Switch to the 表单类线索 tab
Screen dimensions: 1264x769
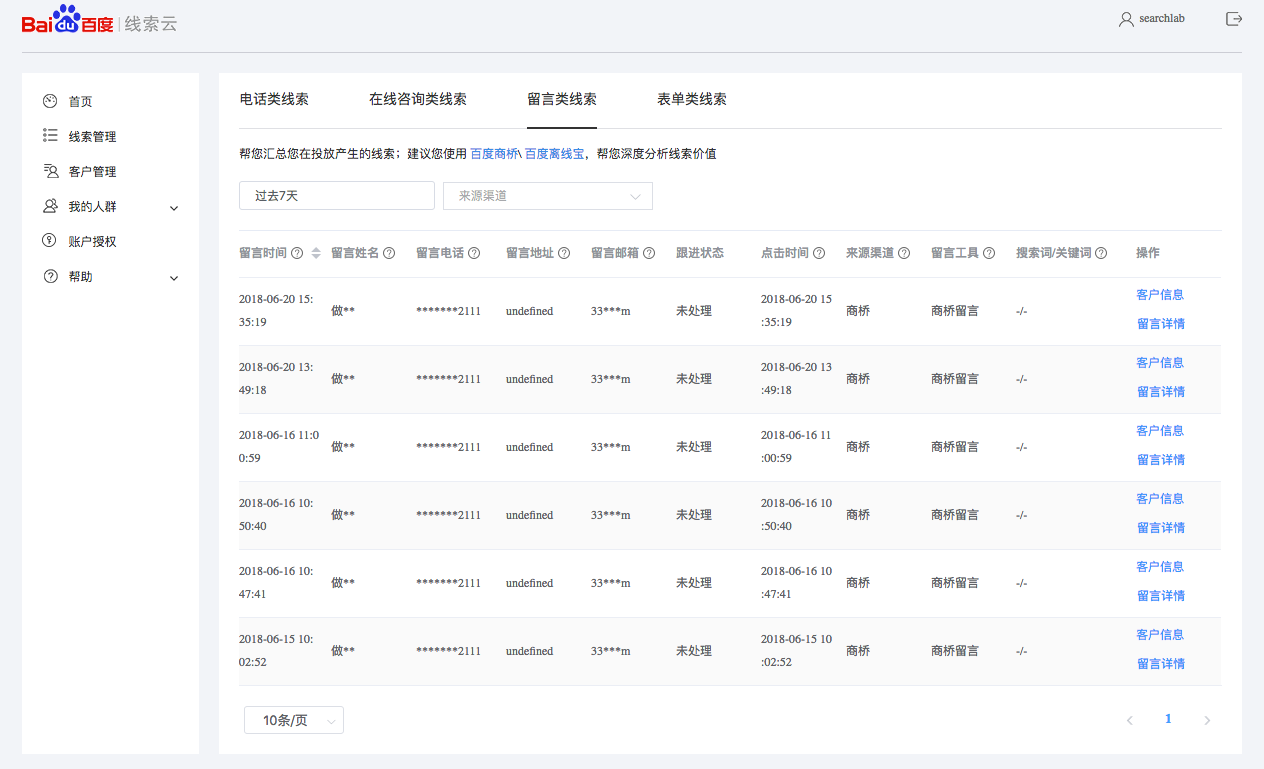click(691, 99)
